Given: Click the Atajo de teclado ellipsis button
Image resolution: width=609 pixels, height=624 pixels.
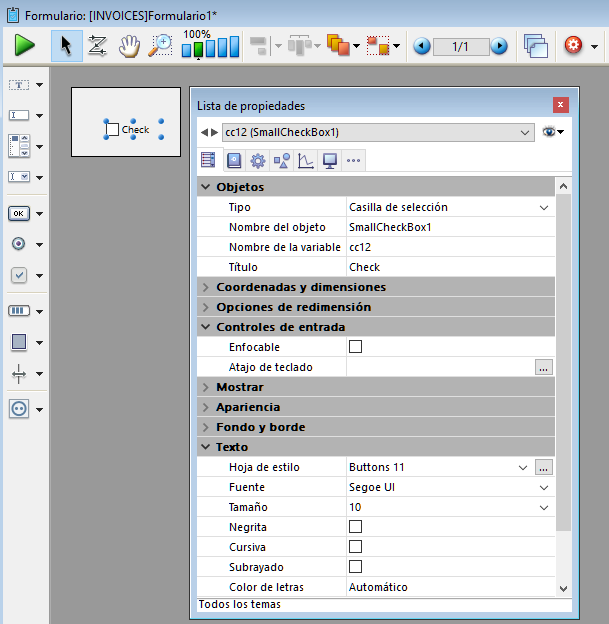Looking at the screenshot, I should [x=543, y=367].
